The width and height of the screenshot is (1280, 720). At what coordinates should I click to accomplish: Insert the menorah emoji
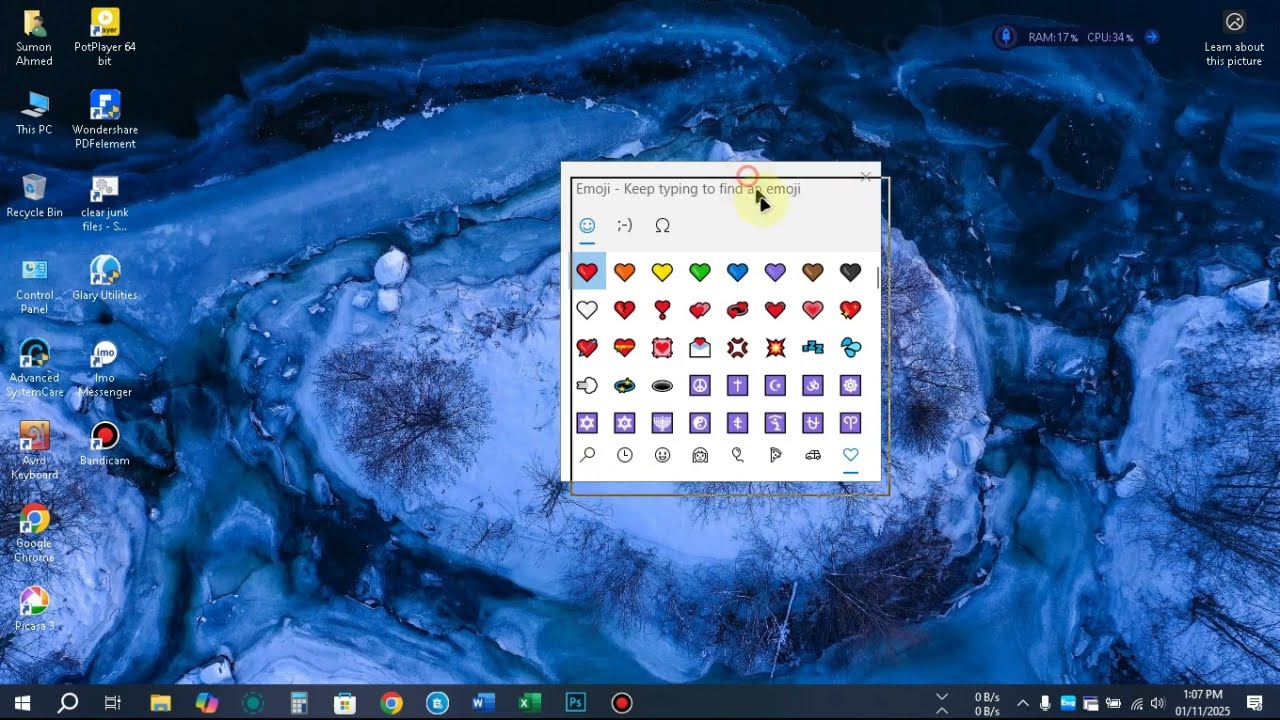pos(662,423)
